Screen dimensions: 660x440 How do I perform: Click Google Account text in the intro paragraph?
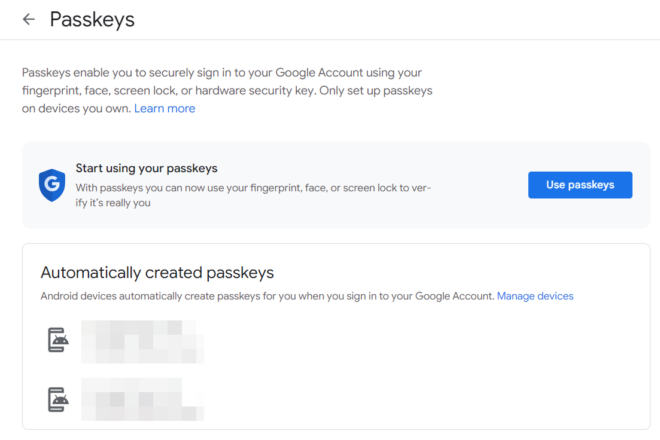[319, 72]
